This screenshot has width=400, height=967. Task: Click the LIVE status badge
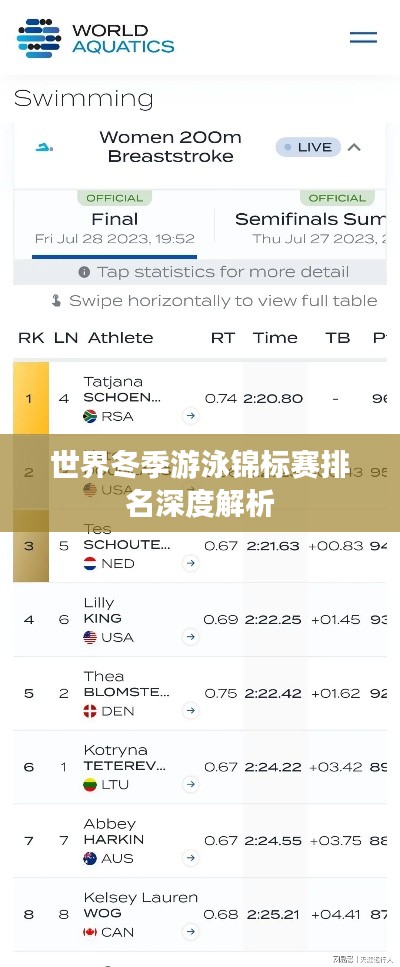coord(308,147)
